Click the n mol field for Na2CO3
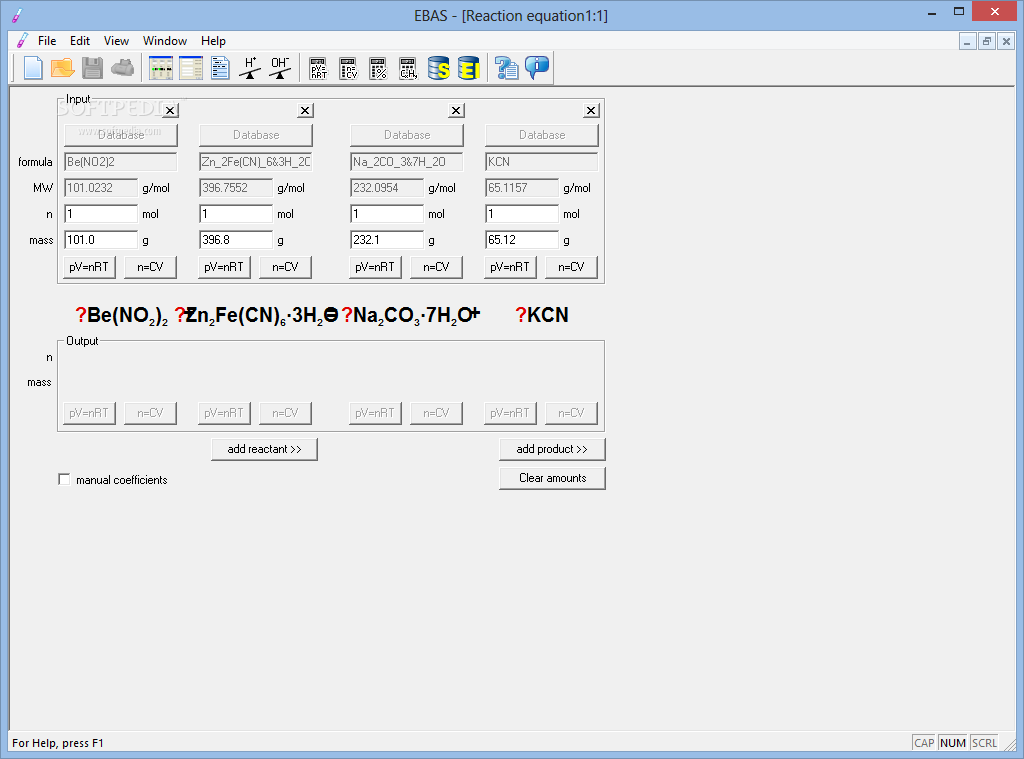1024x759 pixels. click(387, 214)
